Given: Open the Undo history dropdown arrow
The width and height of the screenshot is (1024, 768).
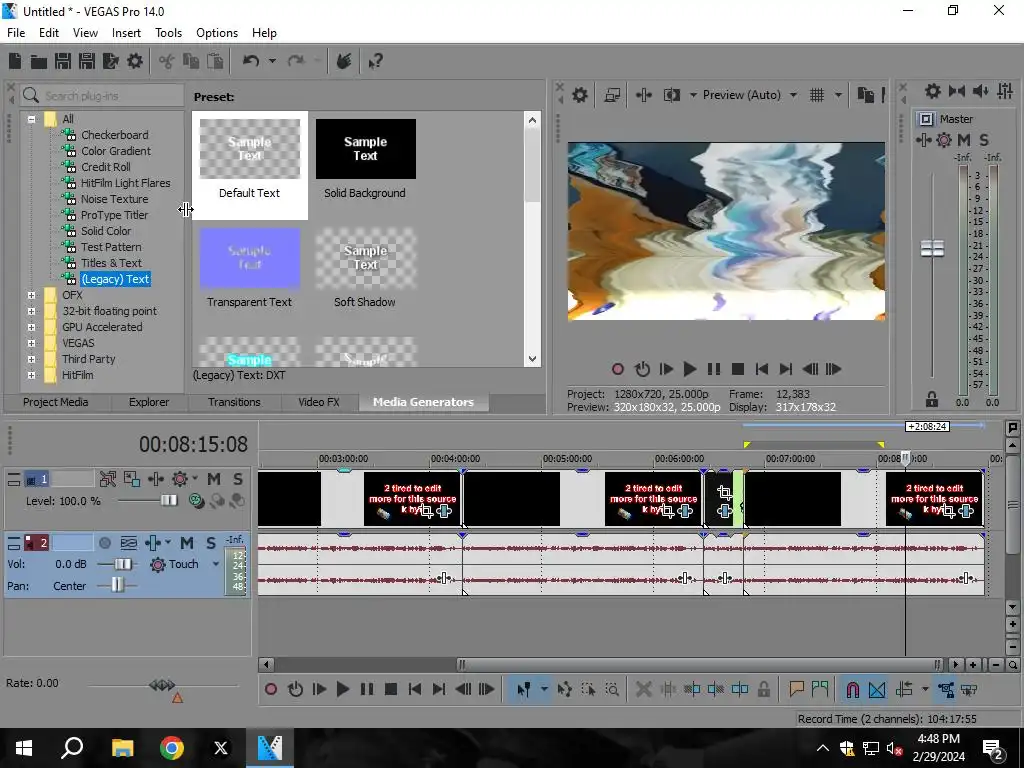Looking at the screenshot, I should [272, 61].
